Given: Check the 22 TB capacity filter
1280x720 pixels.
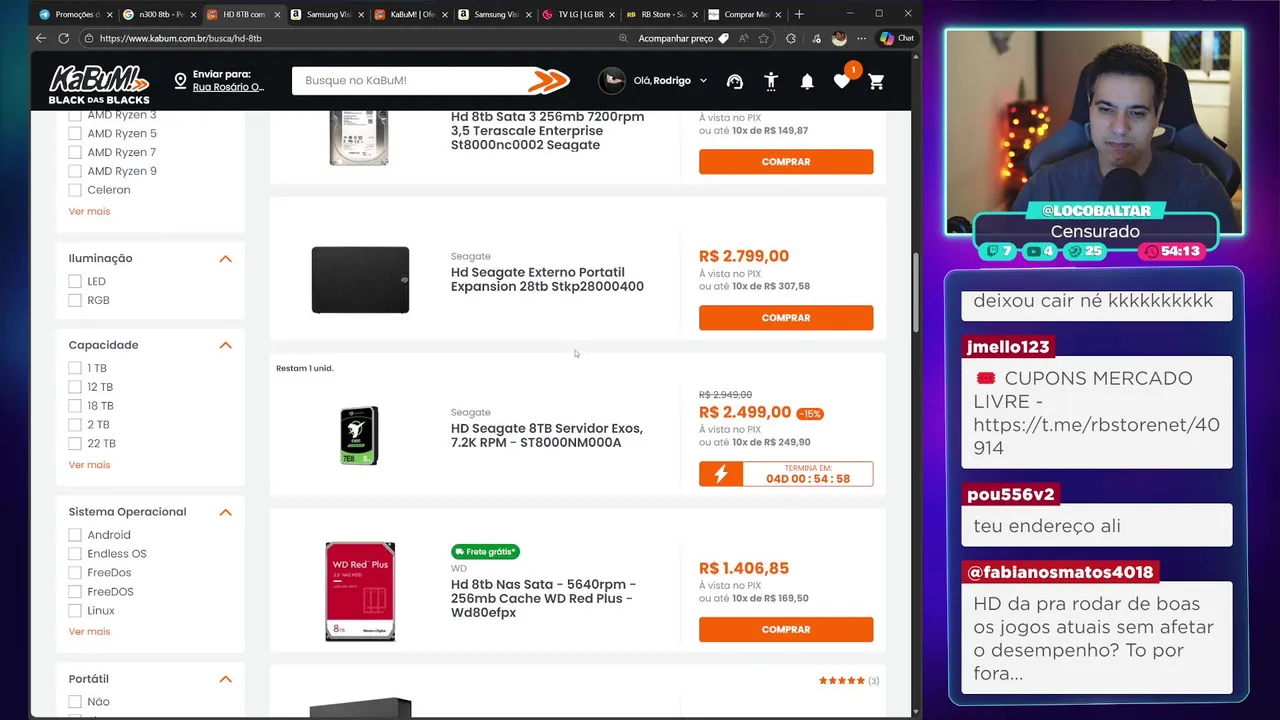Looking at the screenshot, I should click(75, 444).
